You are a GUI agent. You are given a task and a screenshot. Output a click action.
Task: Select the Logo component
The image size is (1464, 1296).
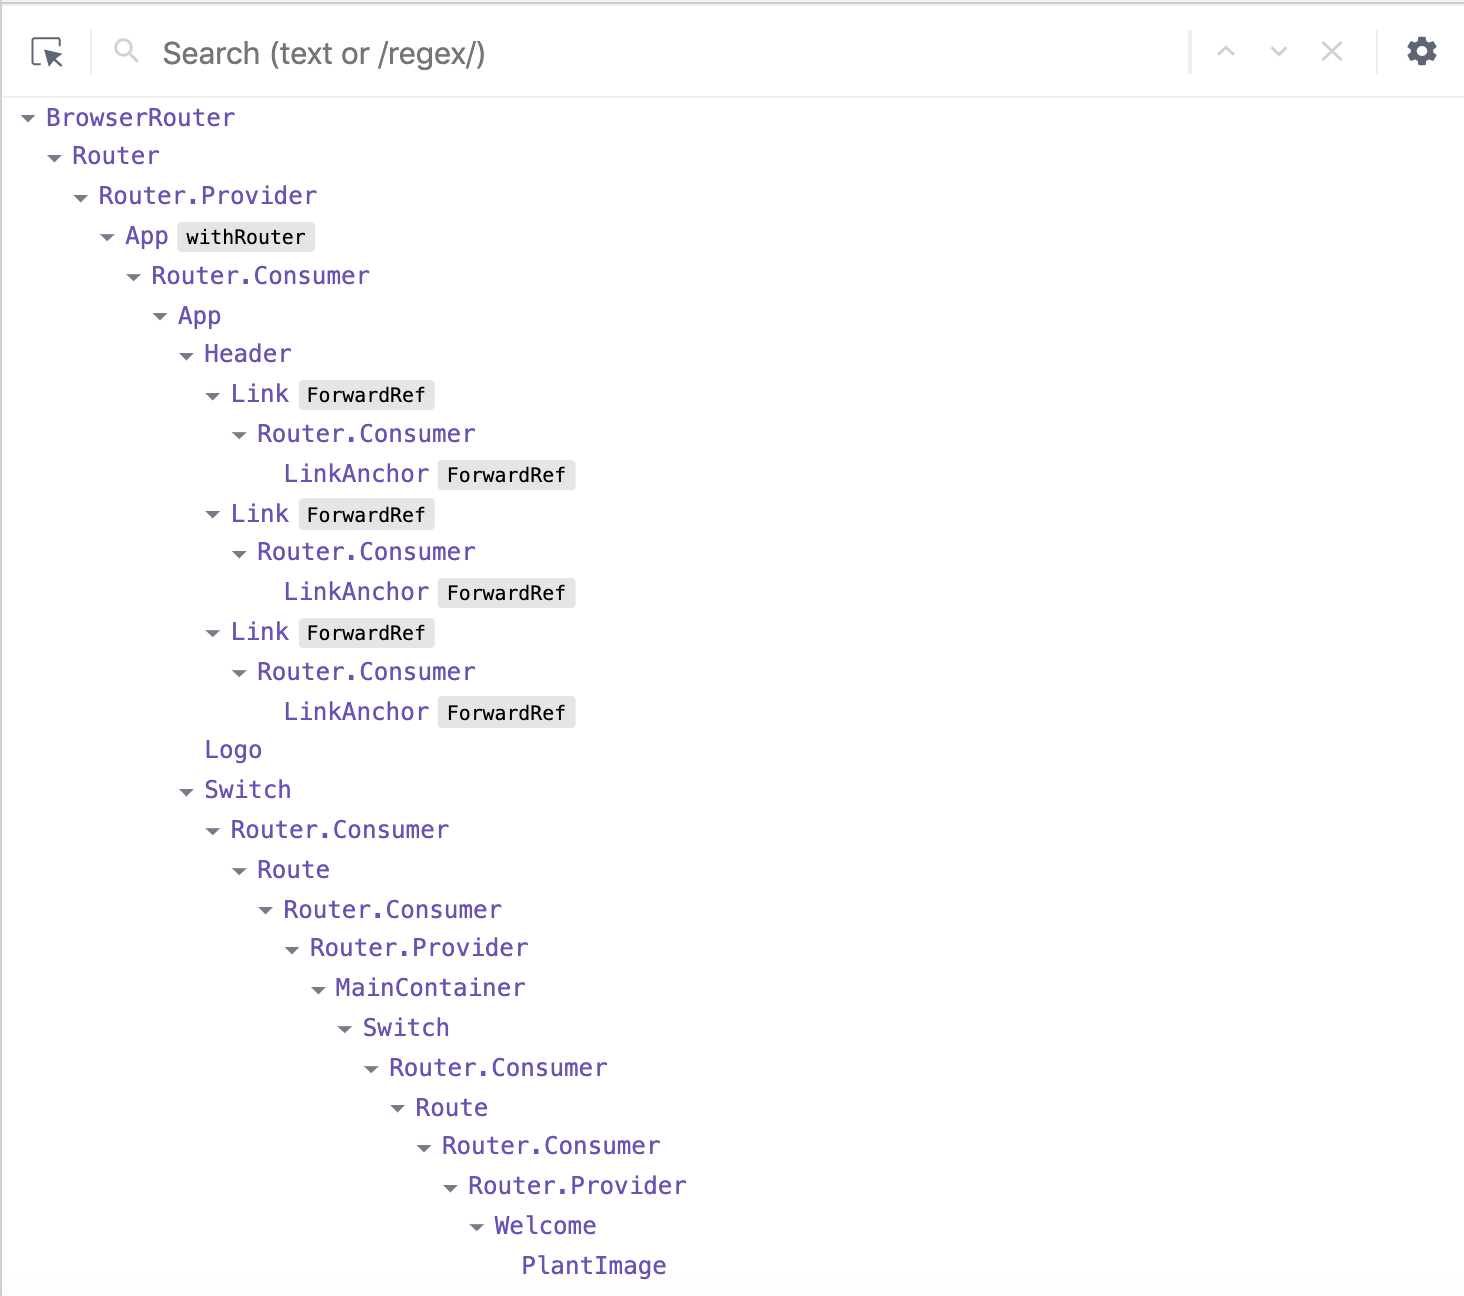pos(233,749)
